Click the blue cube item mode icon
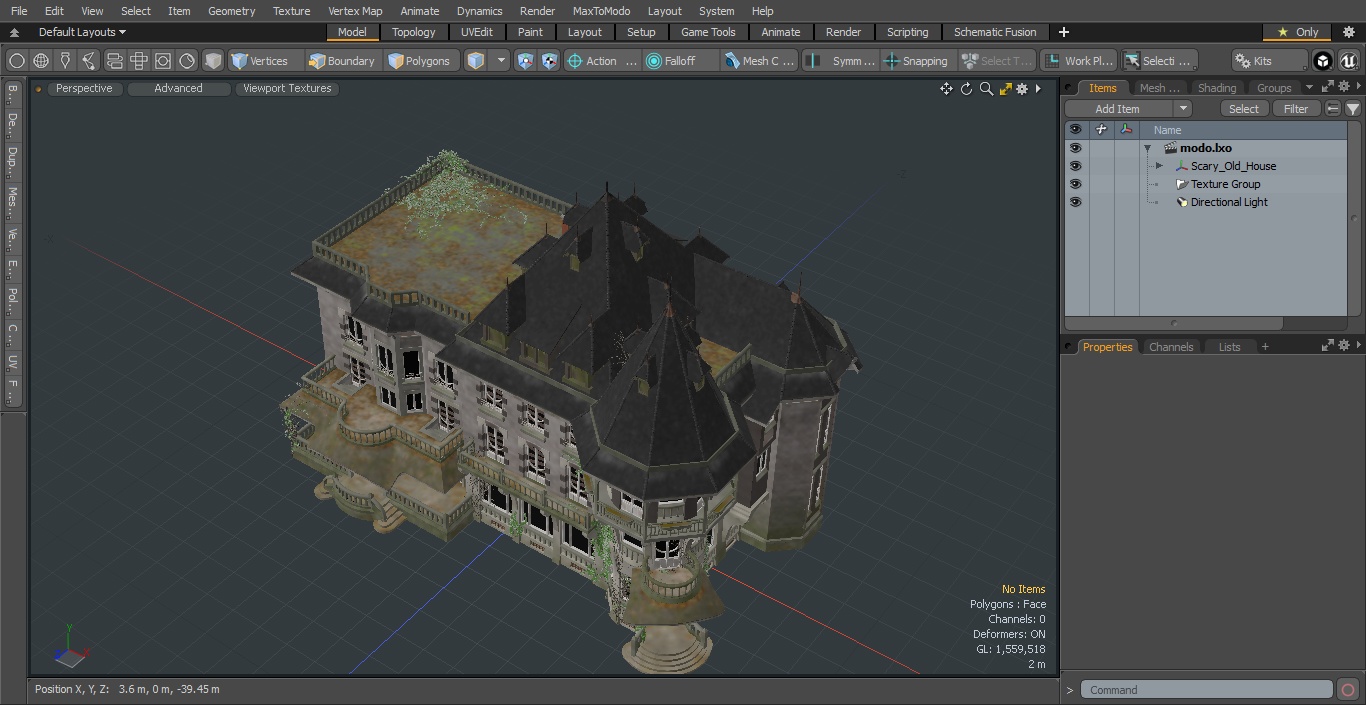This screenshot has width=1366, height=705. point(476,61)
